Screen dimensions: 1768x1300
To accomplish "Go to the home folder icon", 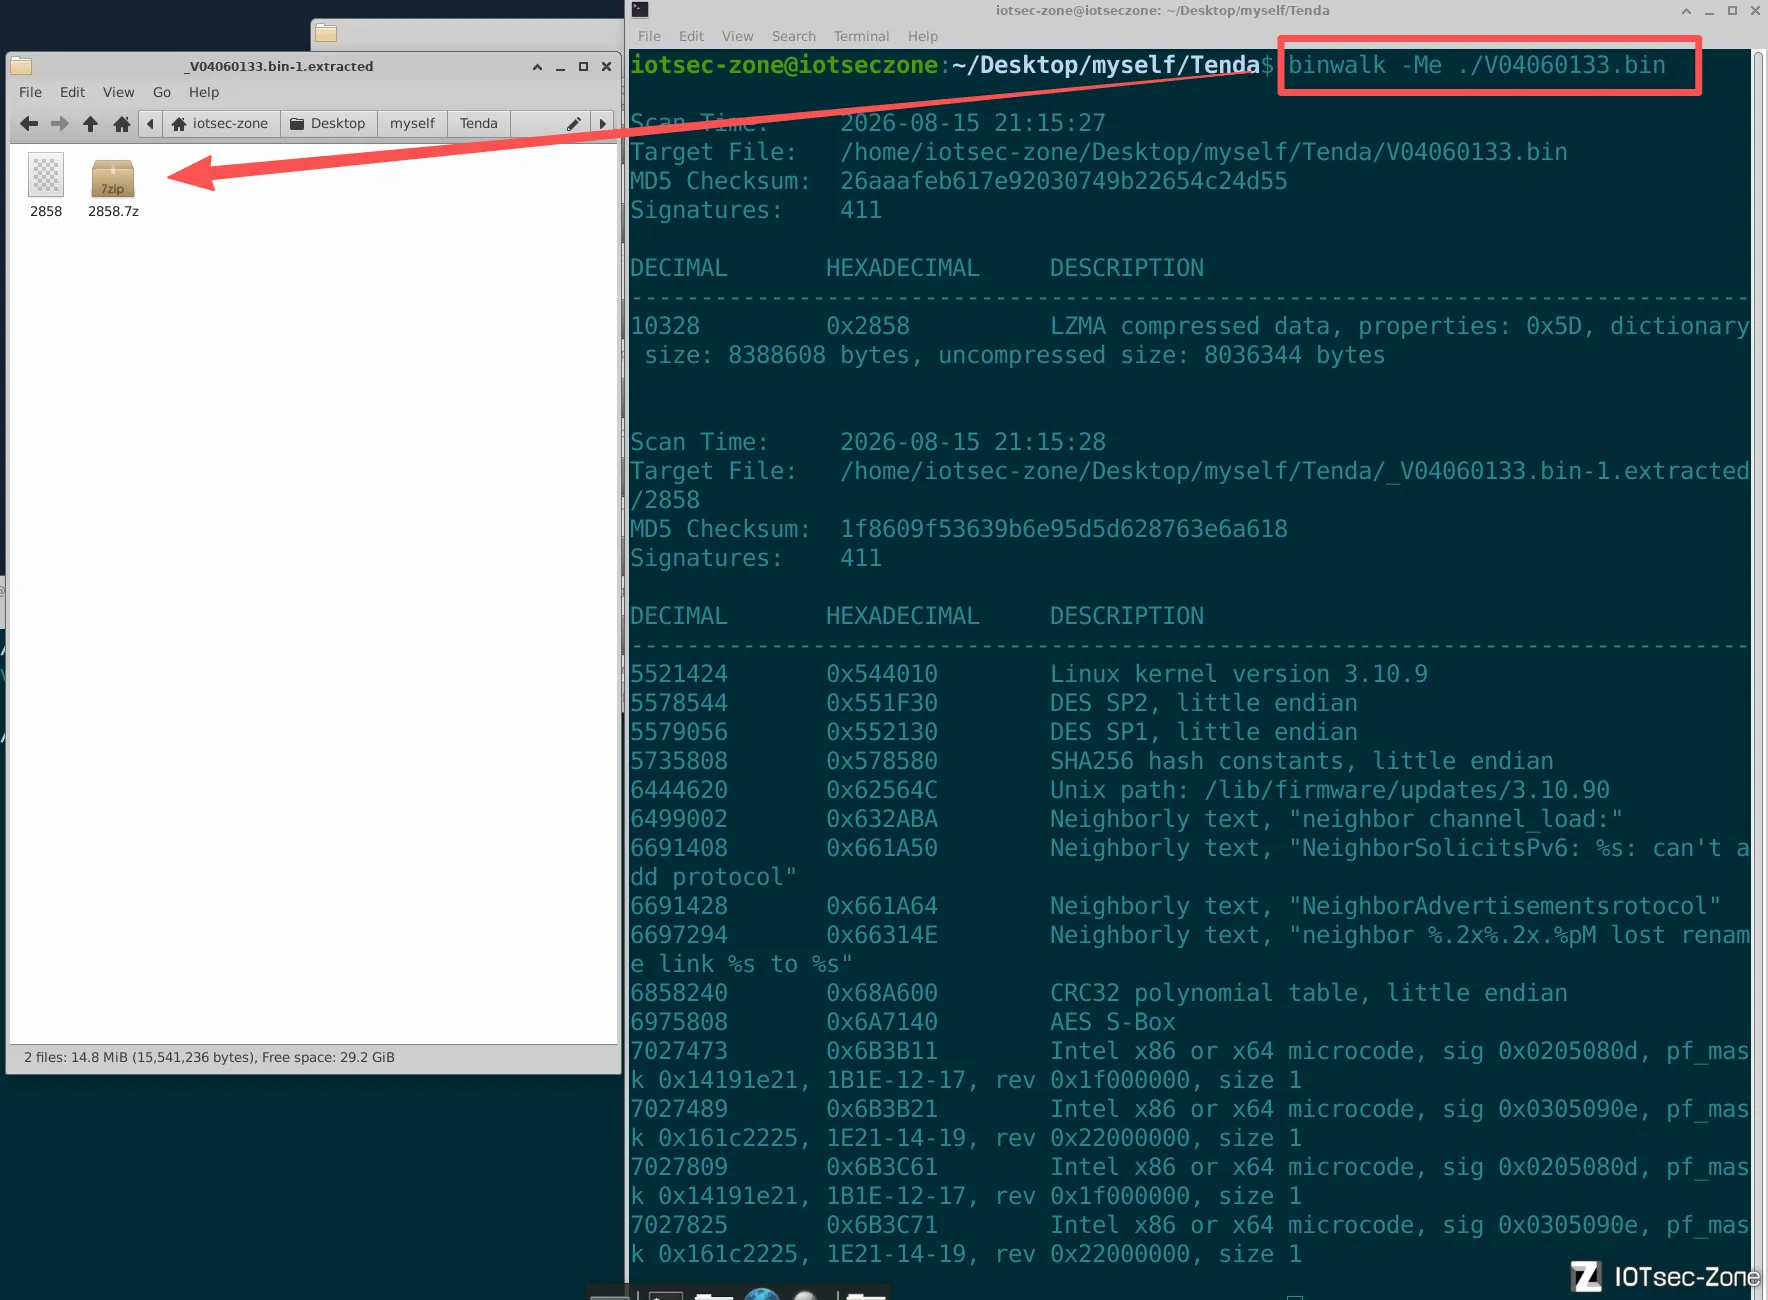I will tap(122, 124).
